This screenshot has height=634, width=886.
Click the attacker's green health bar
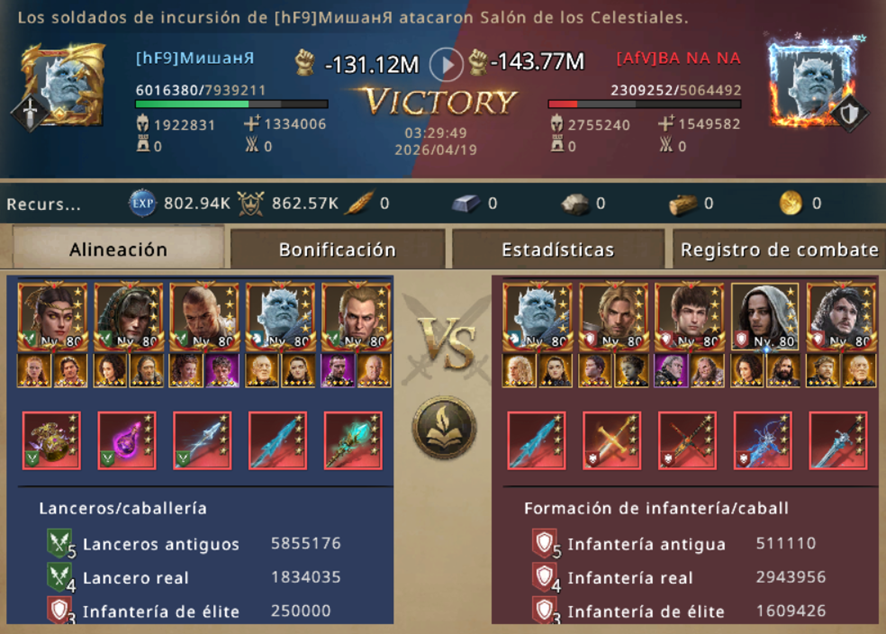(x=232, y=104)
